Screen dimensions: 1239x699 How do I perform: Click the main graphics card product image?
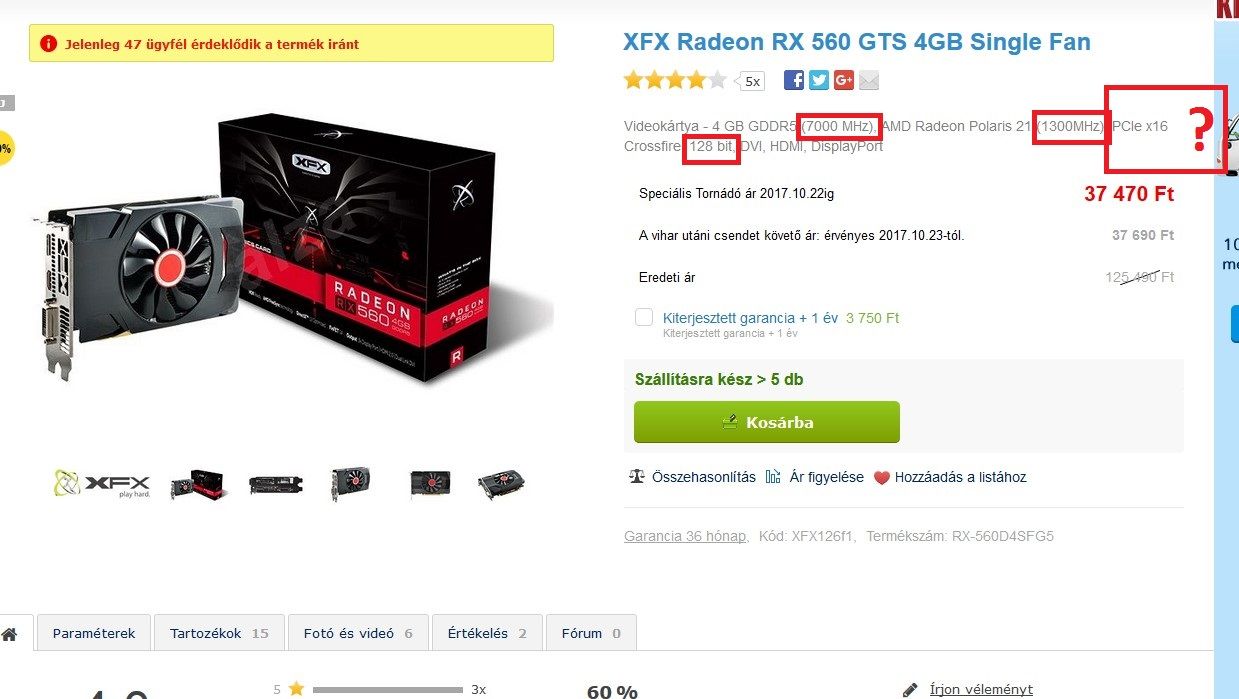point(290,250)
